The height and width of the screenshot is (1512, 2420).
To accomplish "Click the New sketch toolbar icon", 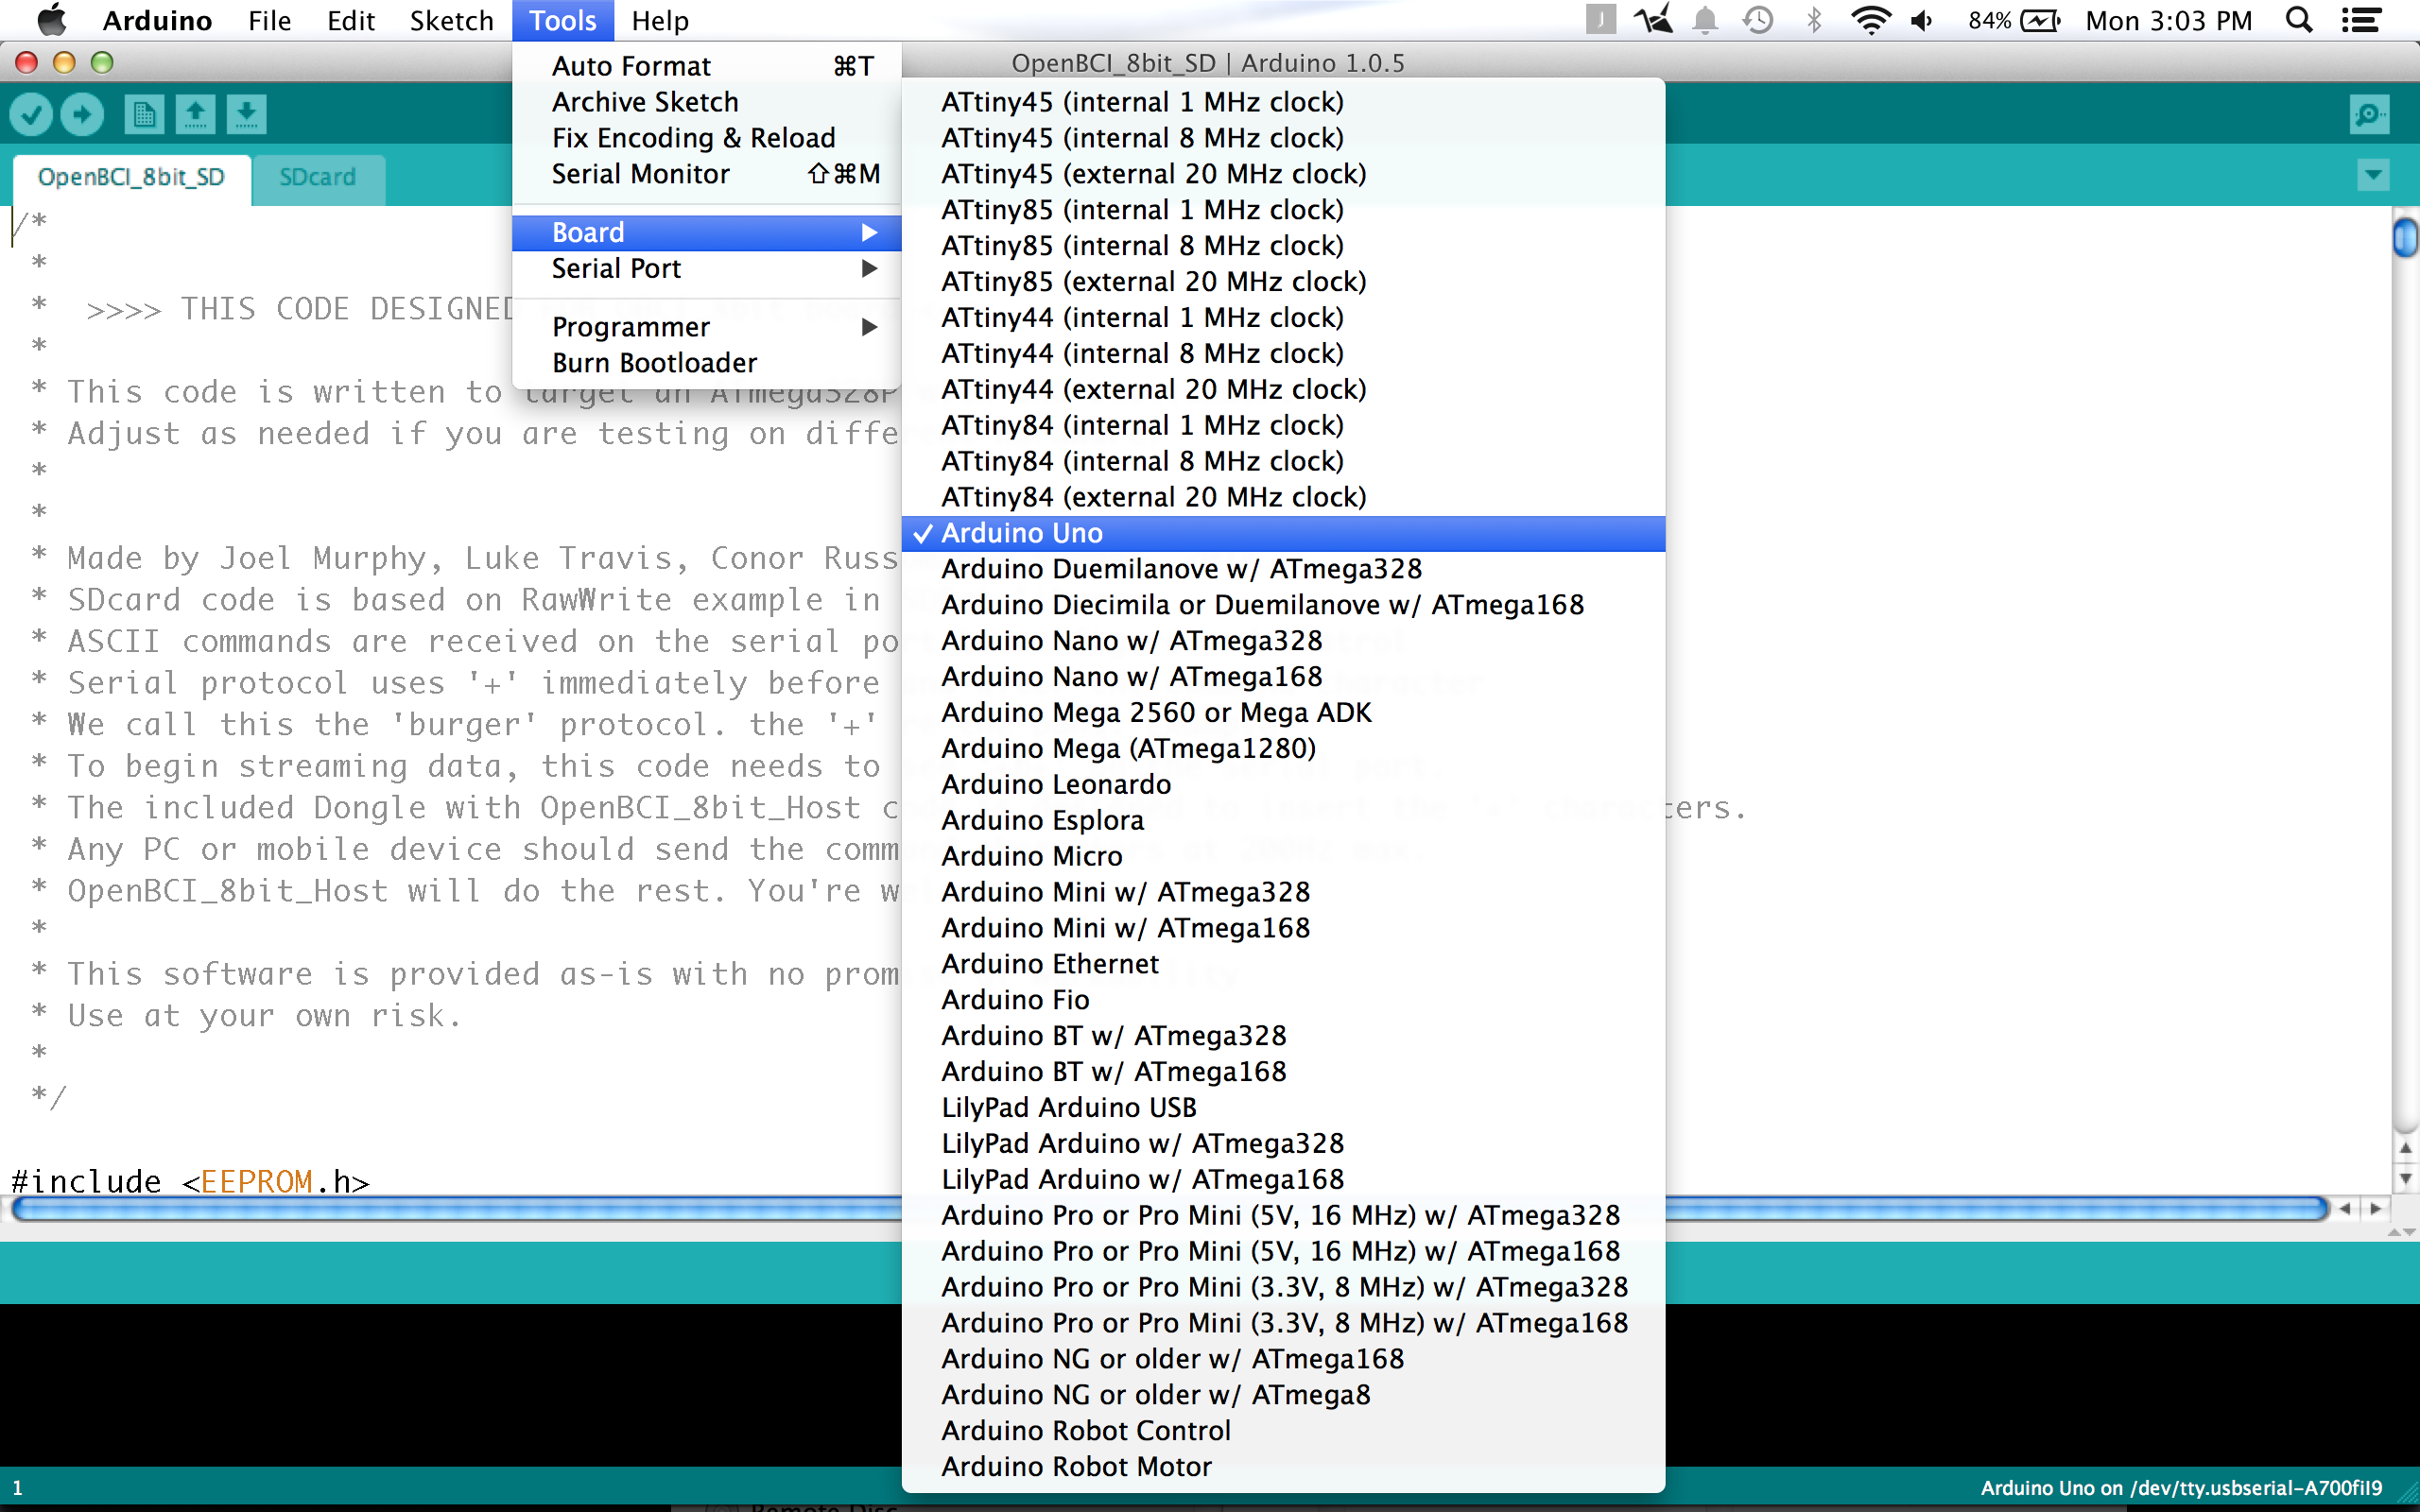I will (144, 115).
